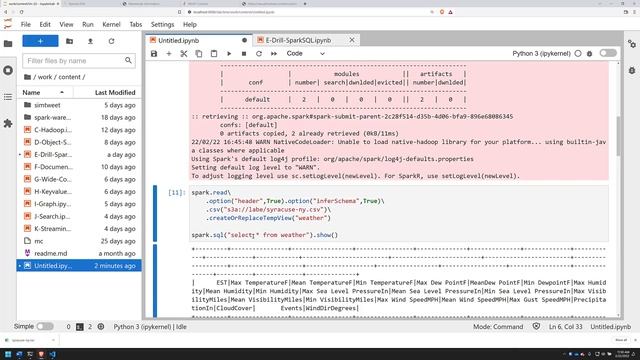Viewport: 640px width, 360px height.
Task: Select the F-Documen... notebook file
Action: [x=79, y=167]
